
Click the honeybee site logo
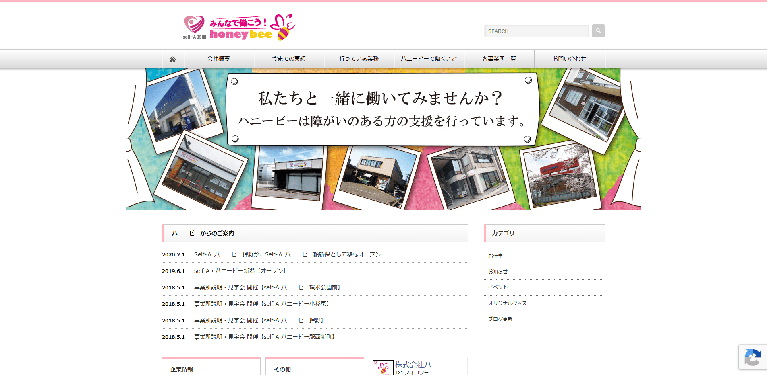(239, 27)
